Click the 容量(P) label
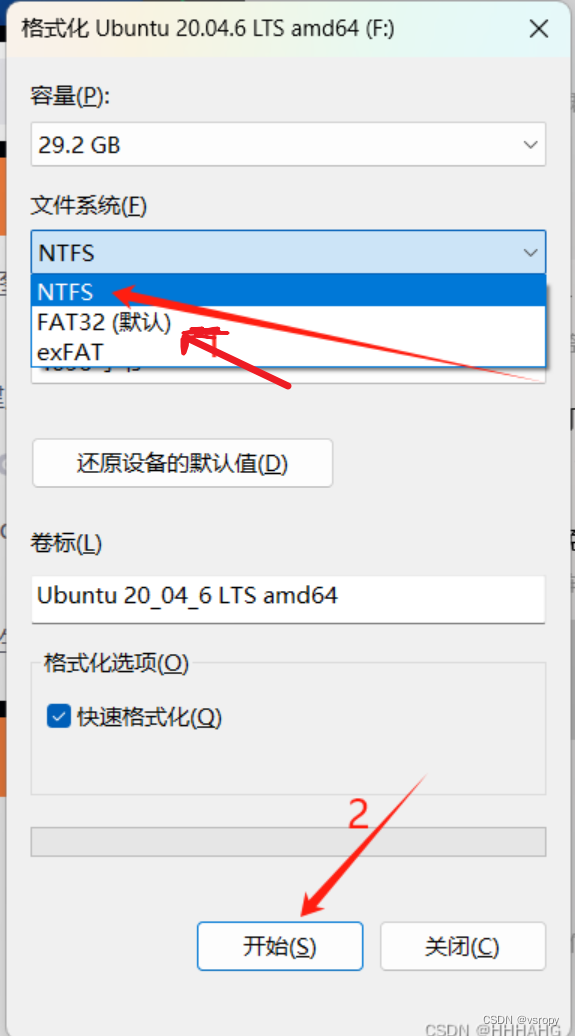 tap(70, 97)
